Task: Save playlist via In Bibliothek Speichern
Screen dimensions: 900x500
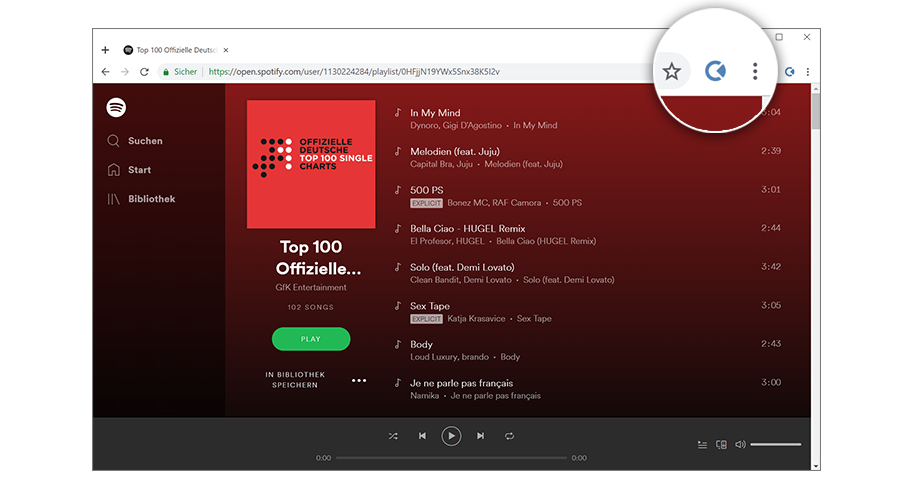Action: click(295, 379)
